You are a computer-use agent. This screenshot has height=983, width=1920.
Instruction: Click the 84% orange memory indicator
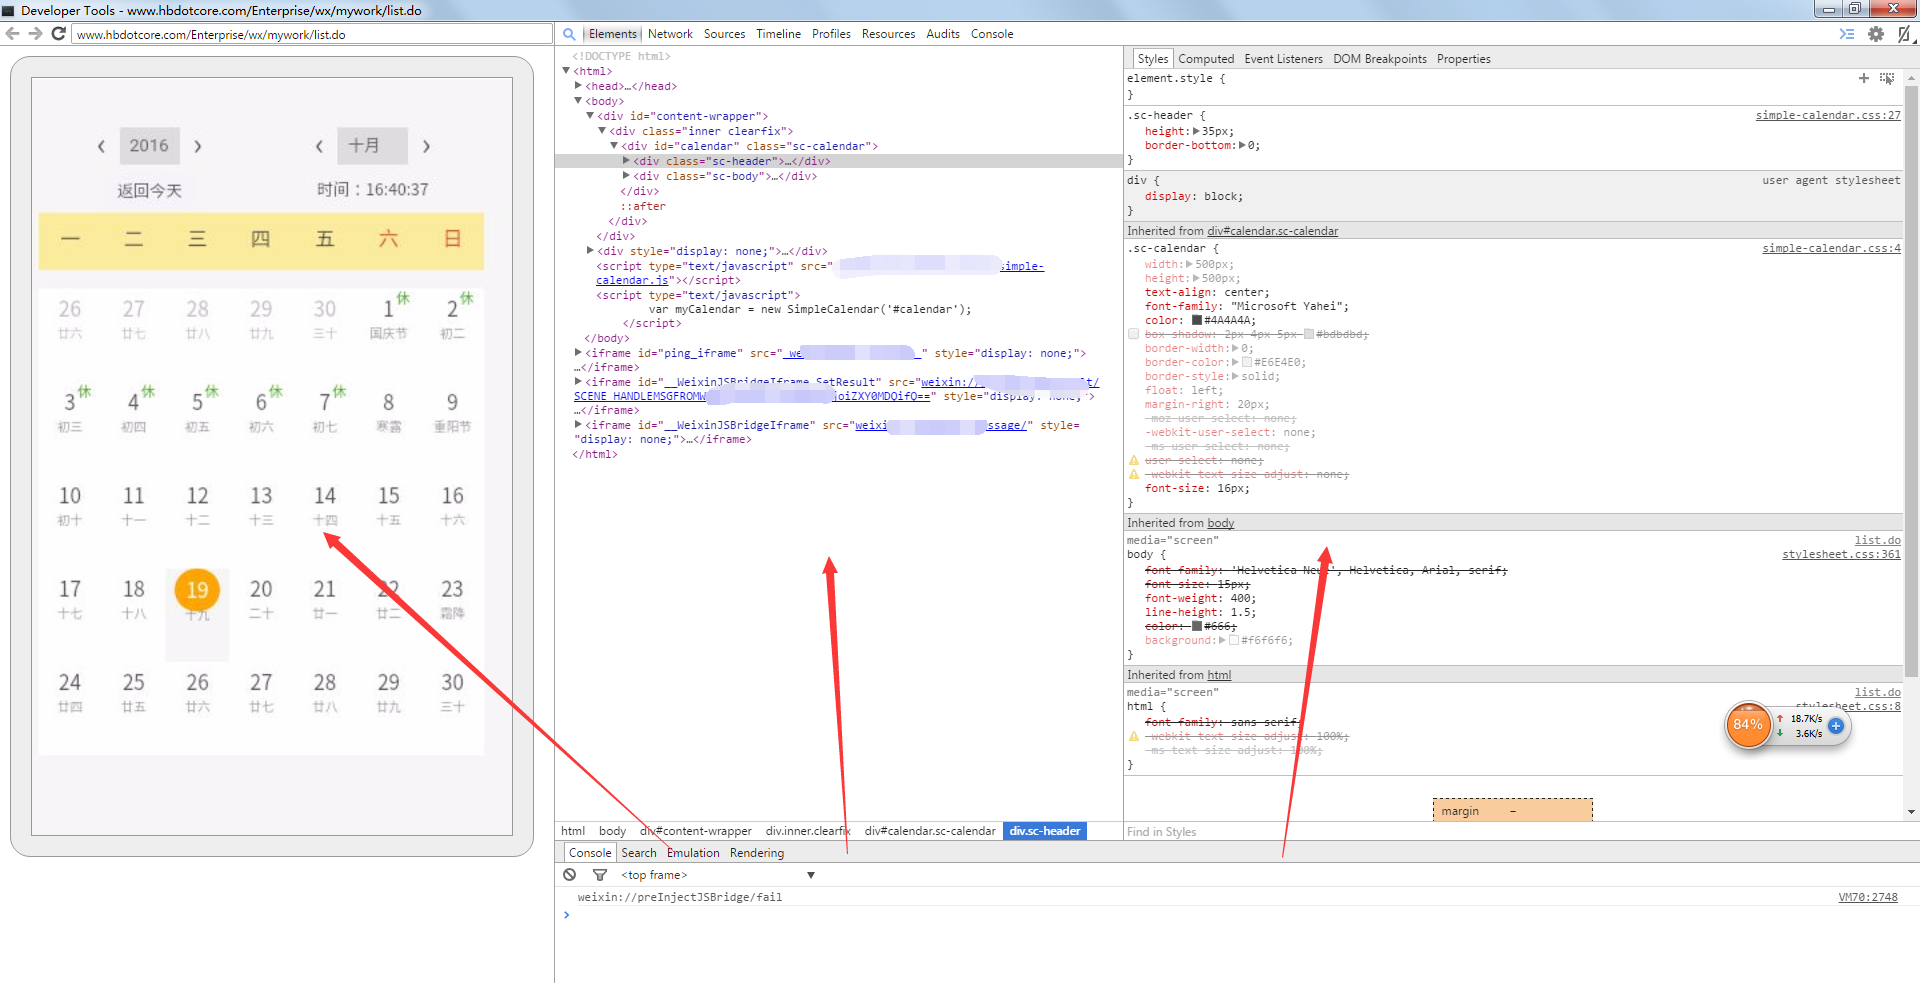1748,725
